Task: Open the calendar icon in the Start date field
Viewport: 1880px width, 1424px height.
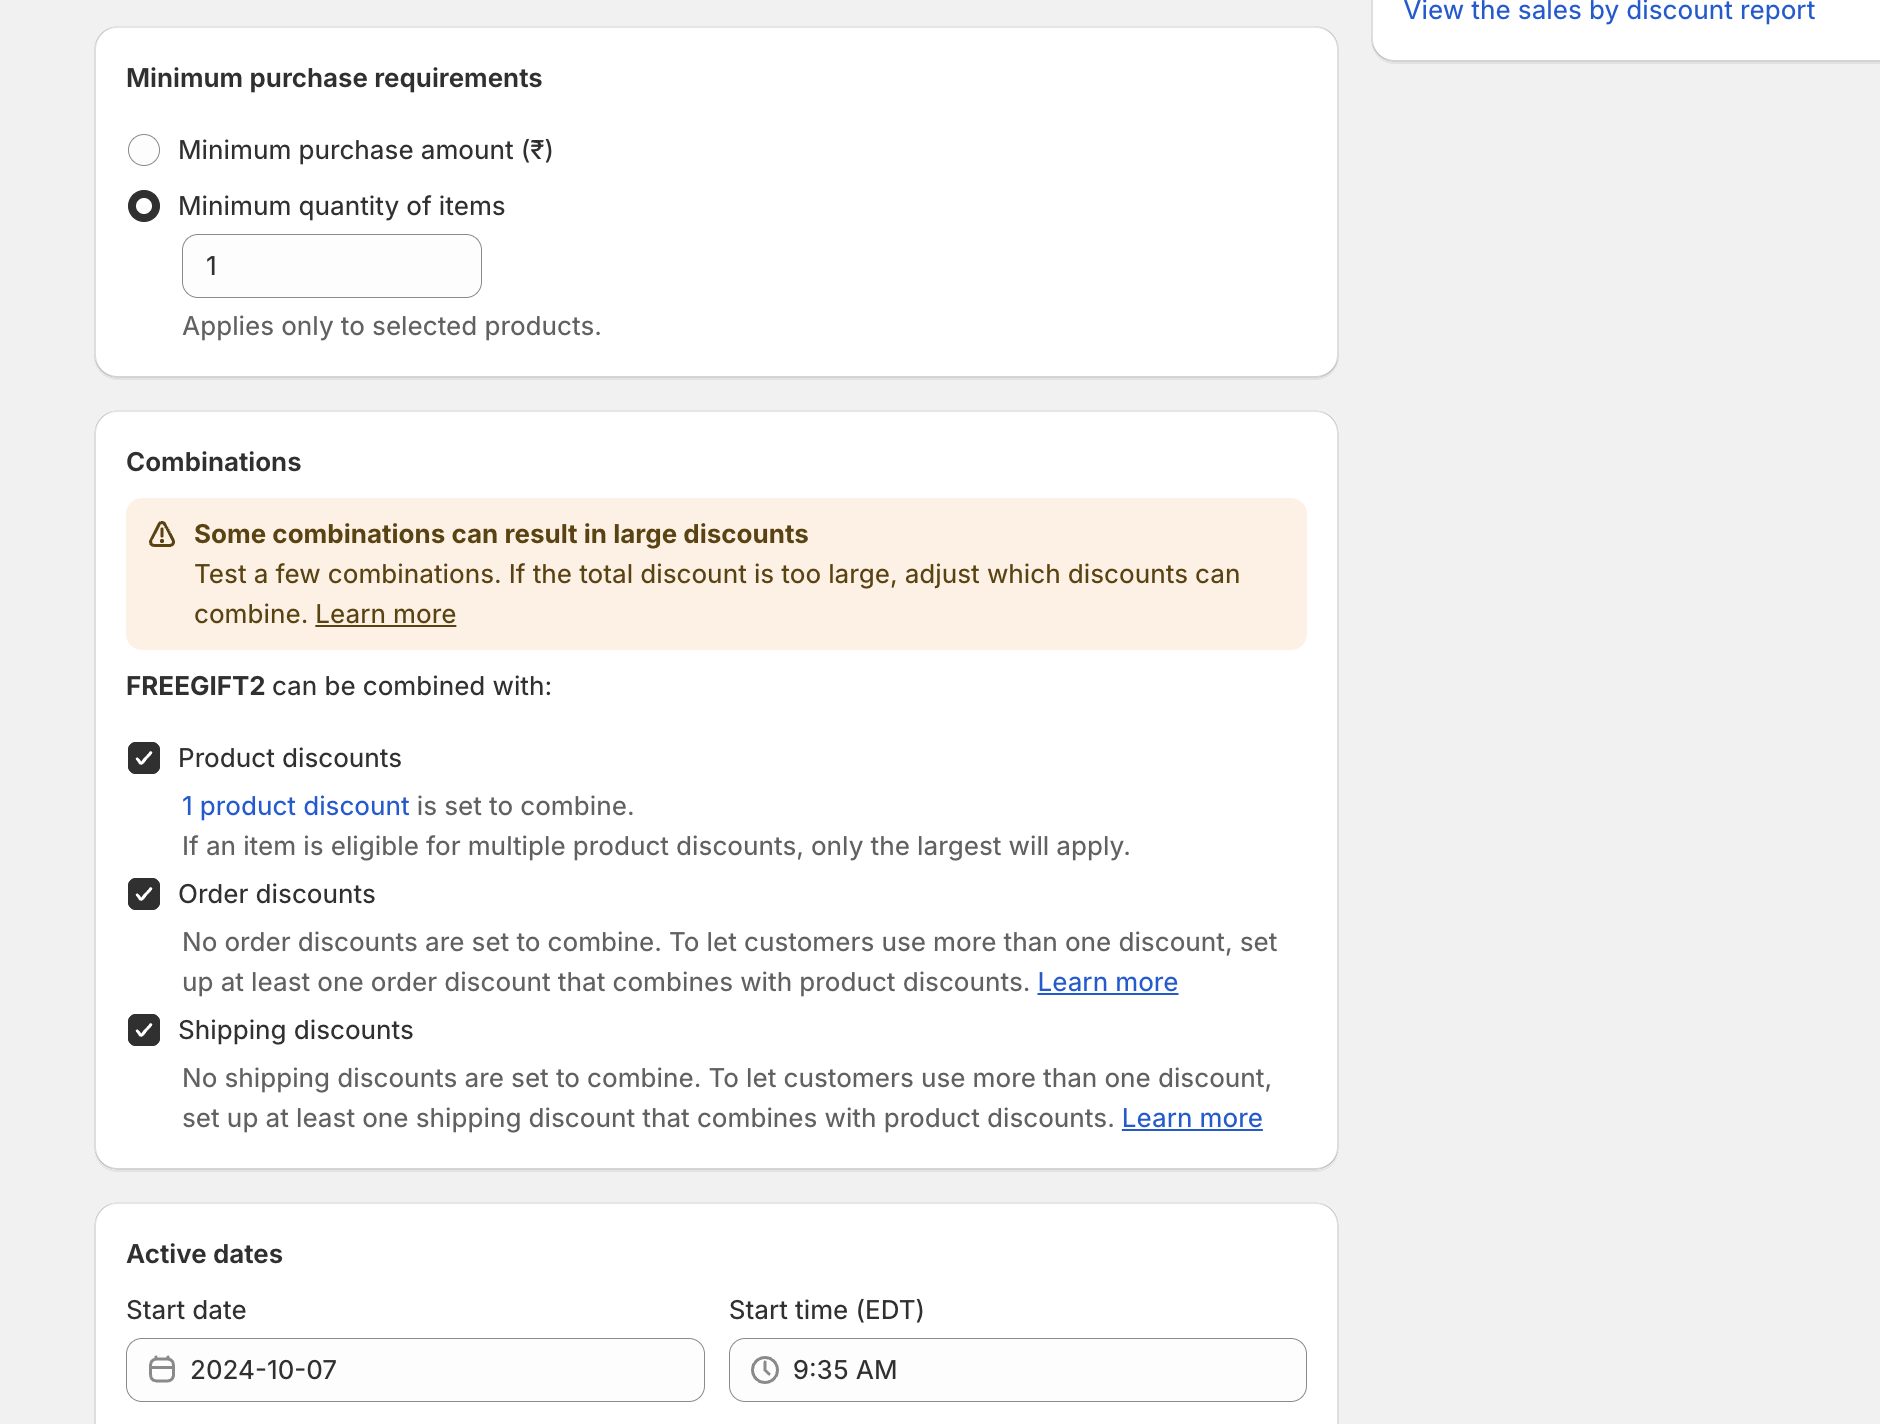Action: click(x=161, y=1369)
